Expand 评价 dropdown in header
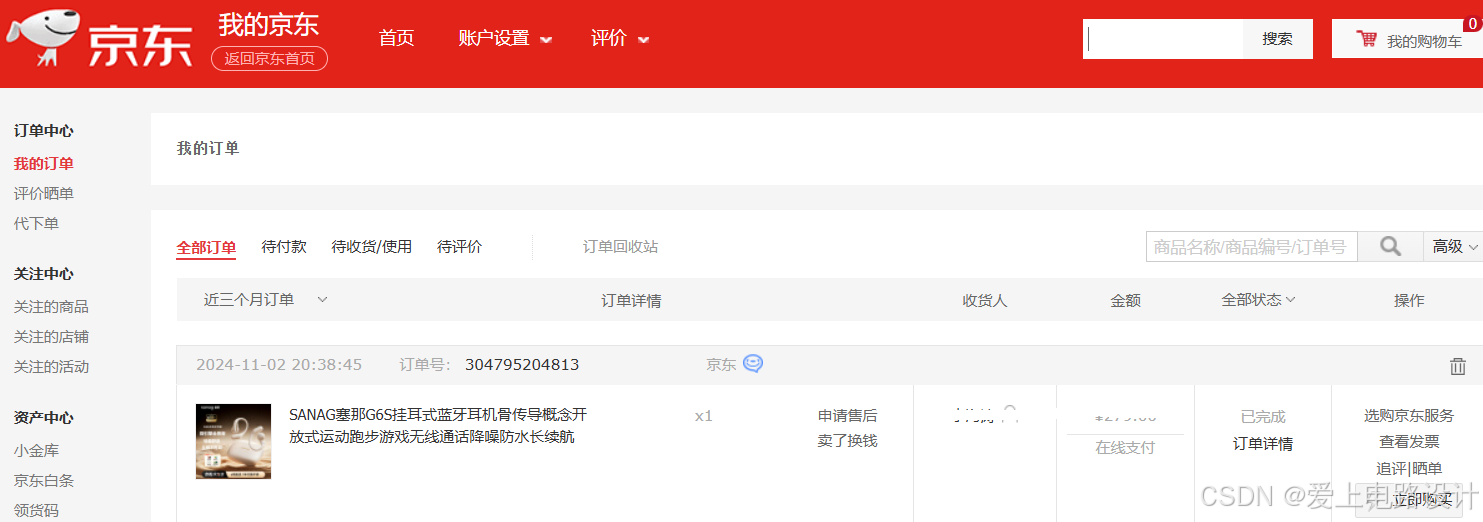The width and height of the screenshot is (1483, 522). (620, 39)
